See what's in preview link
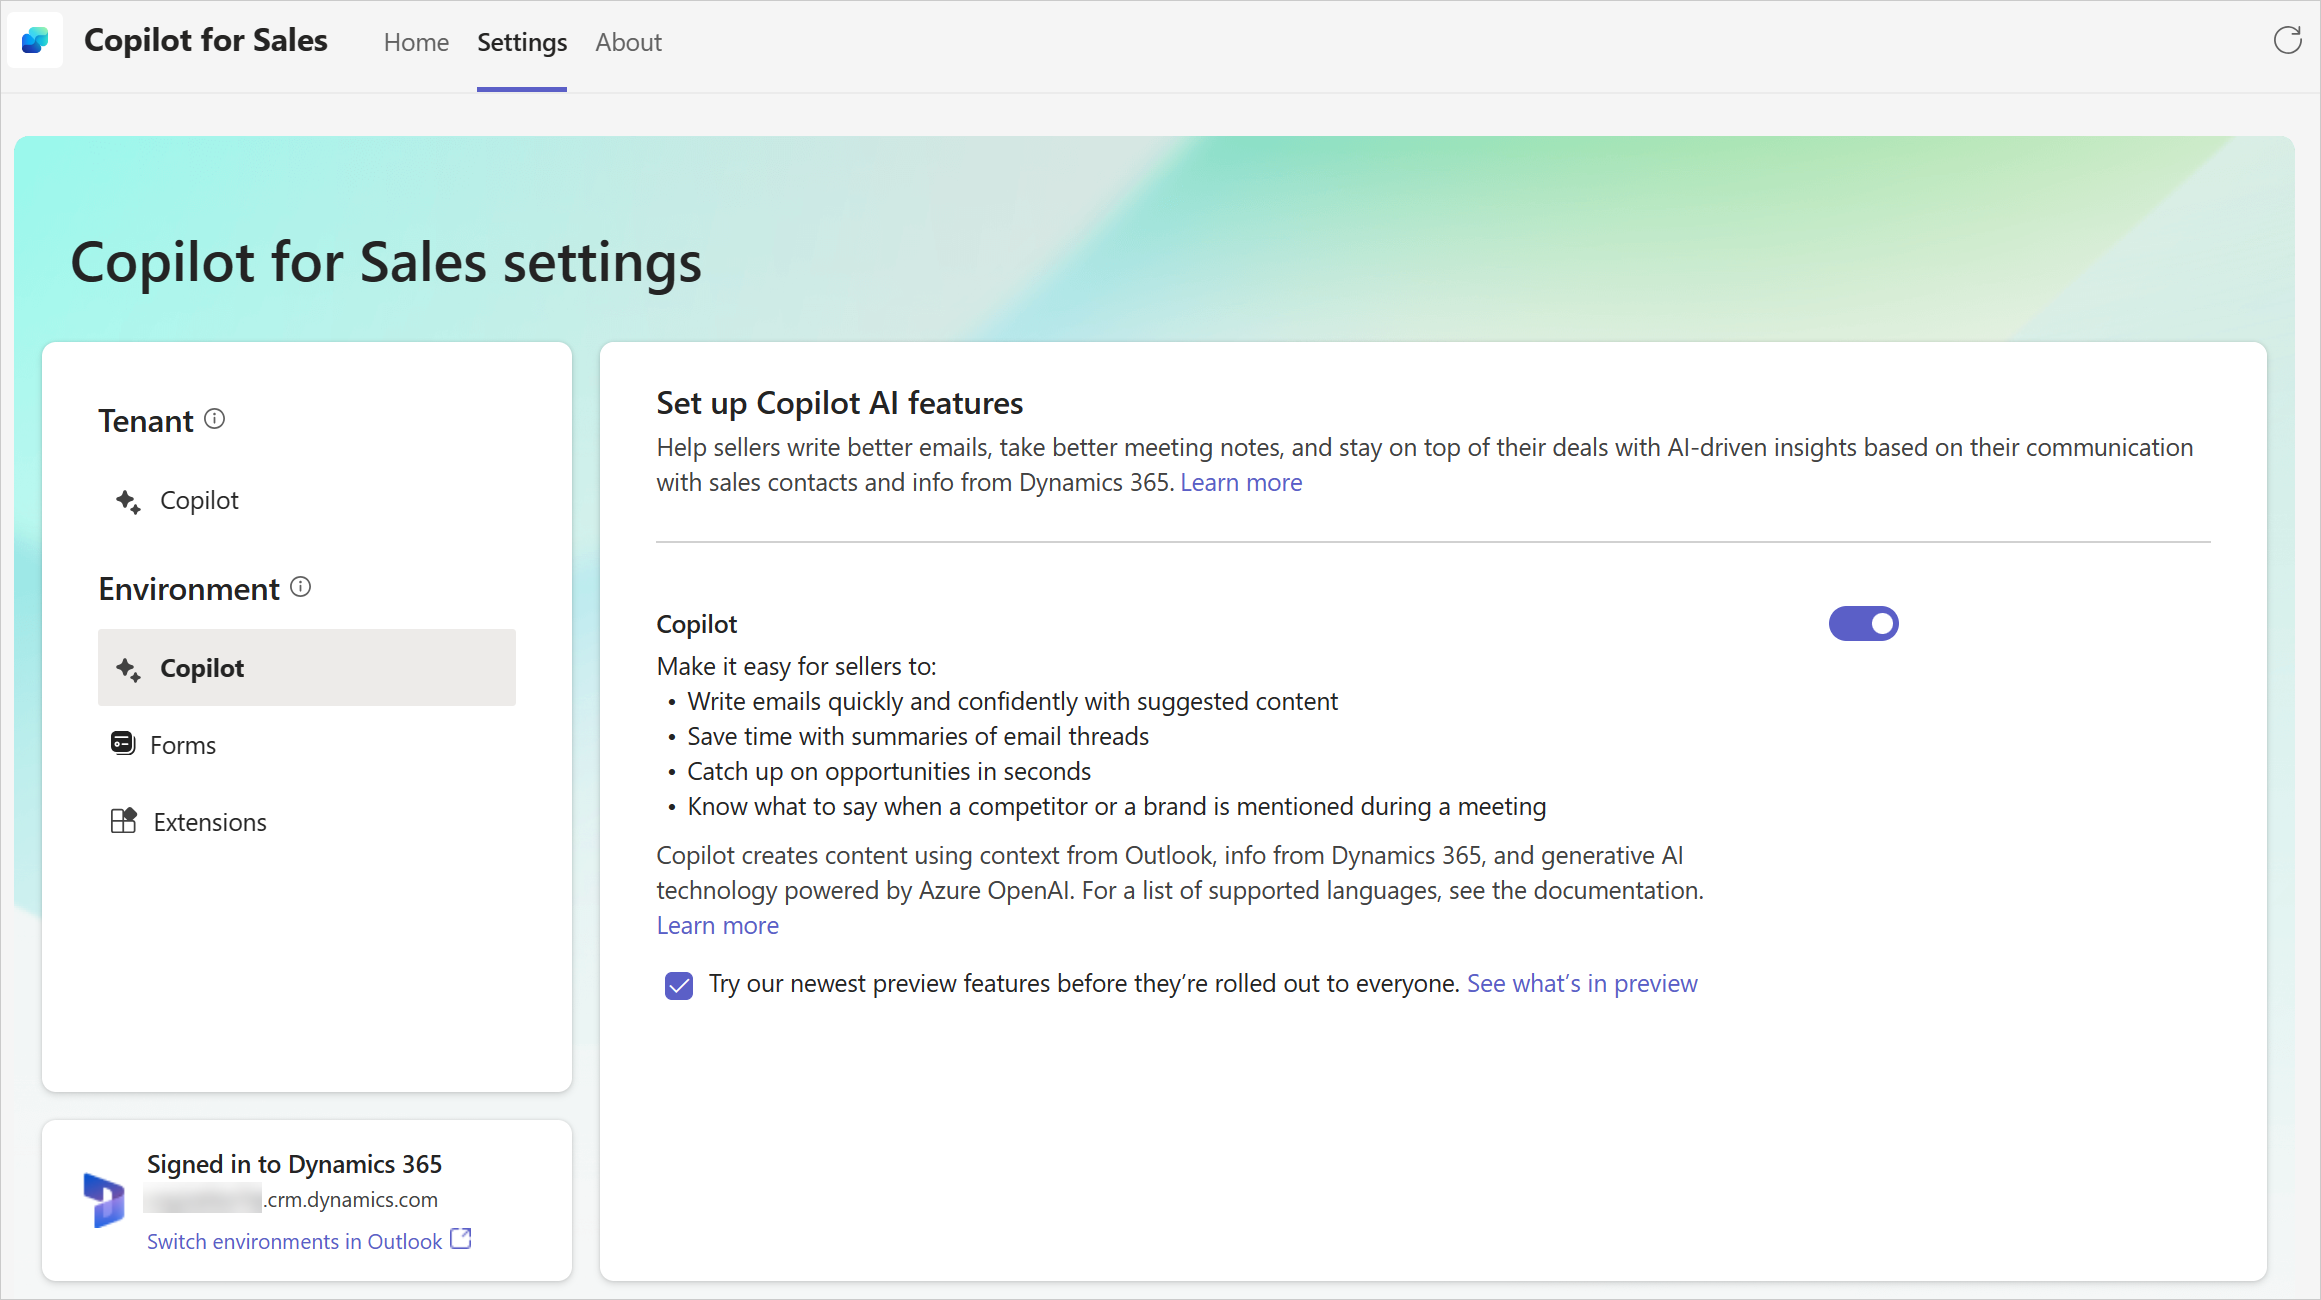Image resolution: width=2321 pixels, height=1300 pixels. pos(1581,983)
